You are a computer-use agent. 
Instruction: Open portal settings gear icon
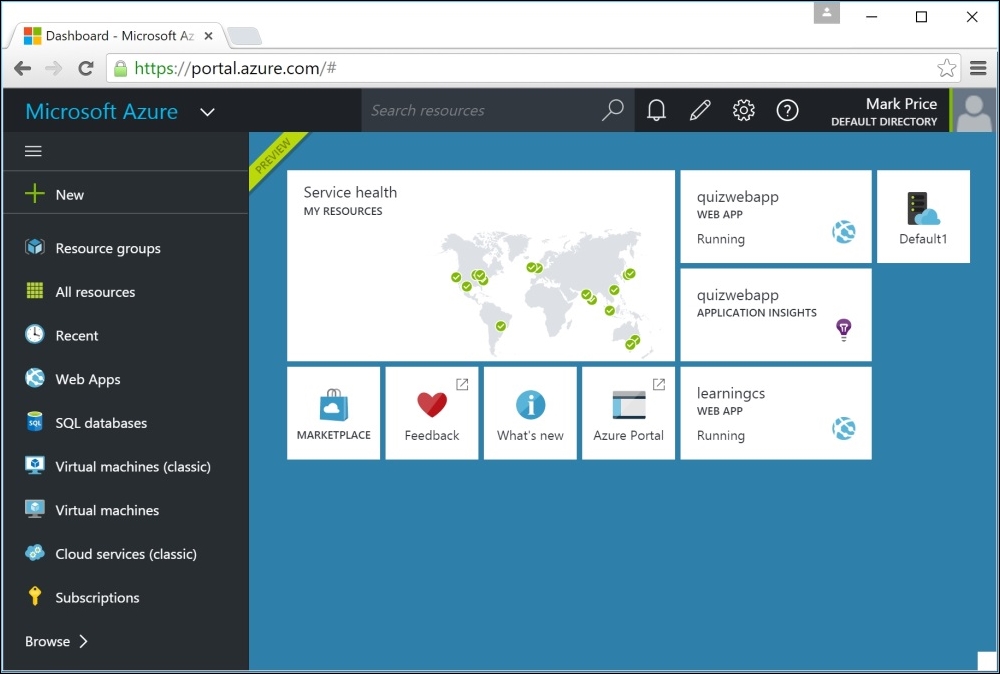tap(743, 110)
